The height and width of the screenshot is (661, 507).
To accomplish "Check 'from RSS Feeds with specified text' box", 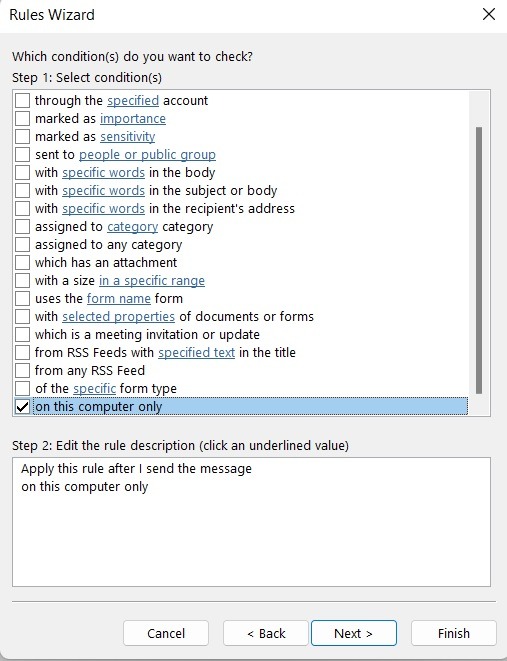I will click(22, 352).
